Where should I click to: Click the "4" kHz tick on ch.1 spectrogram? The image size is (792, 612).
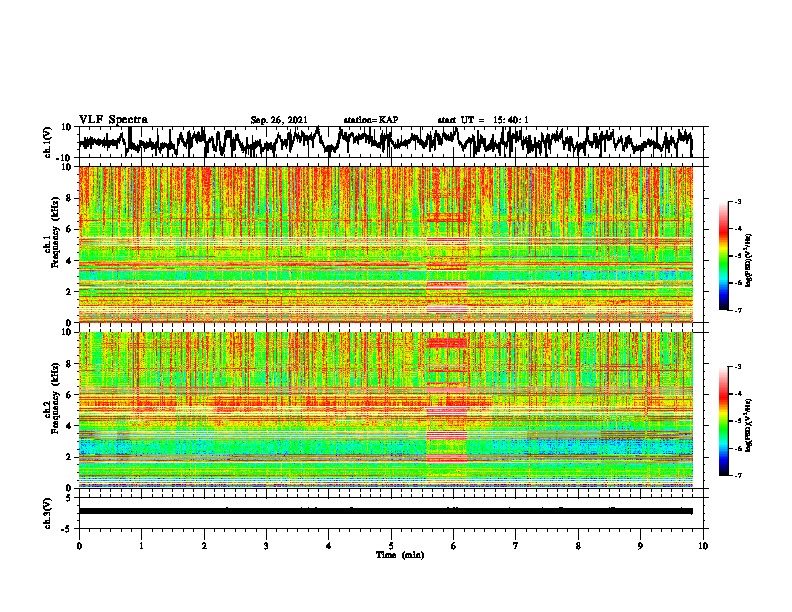point(71,261)
